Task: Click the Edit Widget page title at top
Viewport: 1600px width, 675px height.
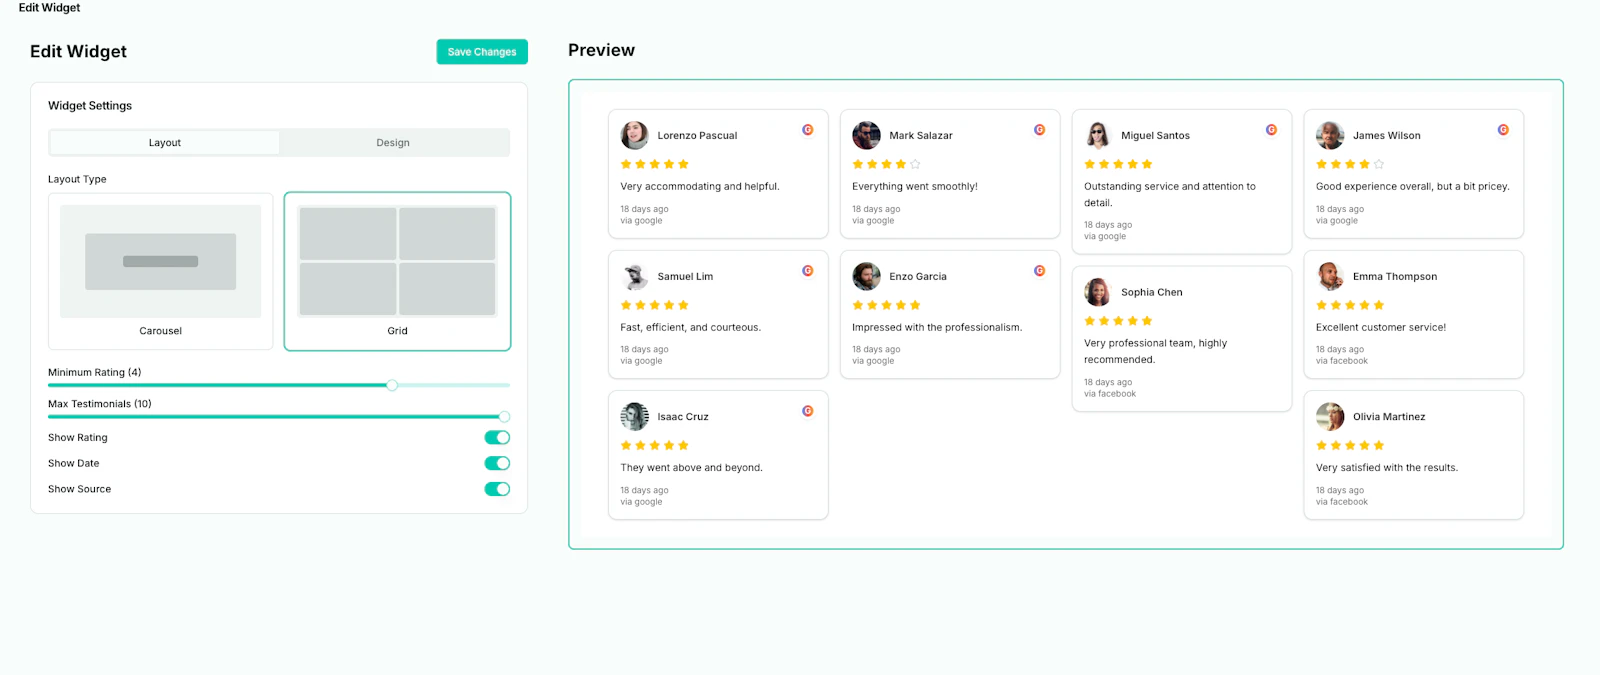Action: pyautogui.click(x=49, y=8)
